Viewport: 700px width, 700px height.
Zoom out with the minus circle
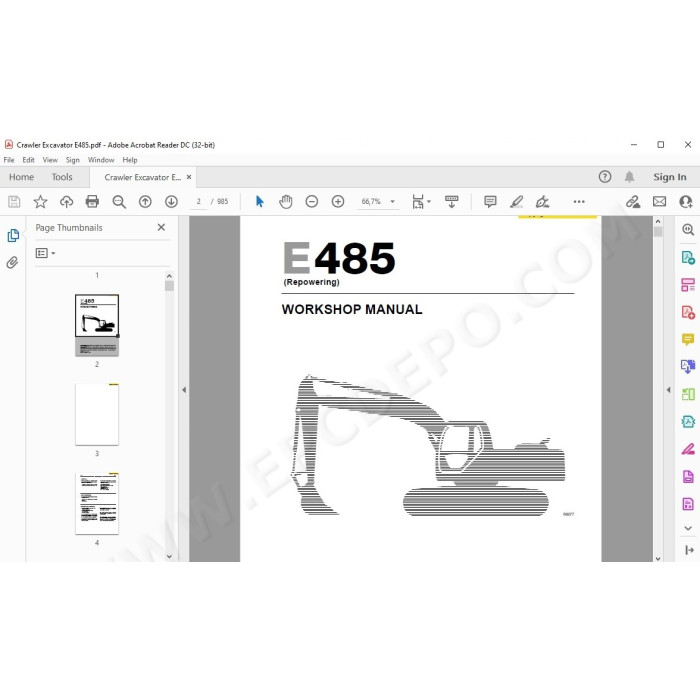[312, 202]
